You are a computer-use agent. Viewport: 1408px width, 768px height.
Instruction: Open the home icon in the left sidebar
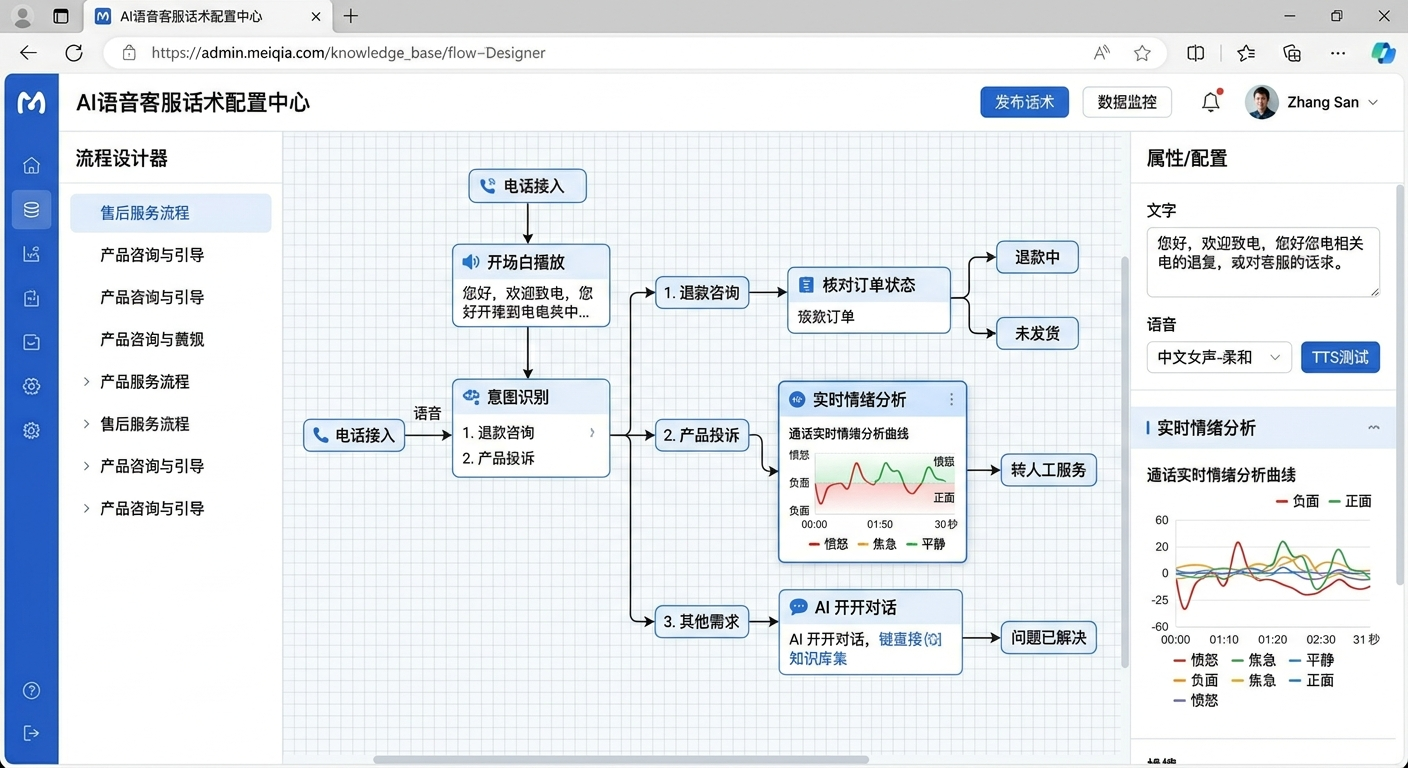[x=31, y=166]
